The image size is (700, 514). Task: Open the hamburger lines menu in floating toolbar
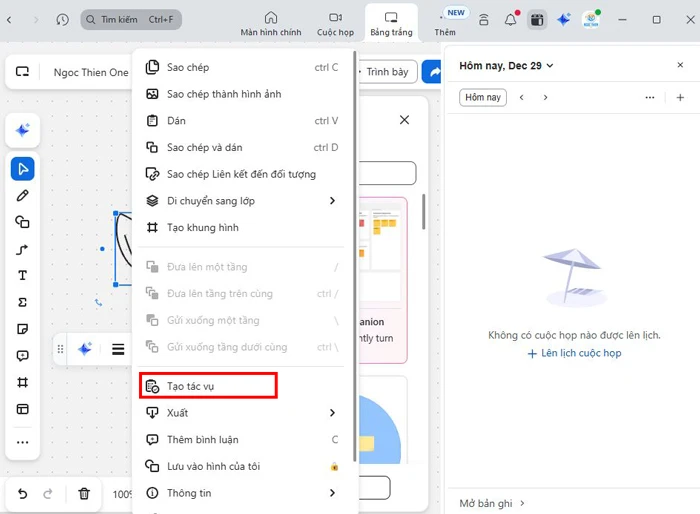pyautogui.click(x=118, y=349)
